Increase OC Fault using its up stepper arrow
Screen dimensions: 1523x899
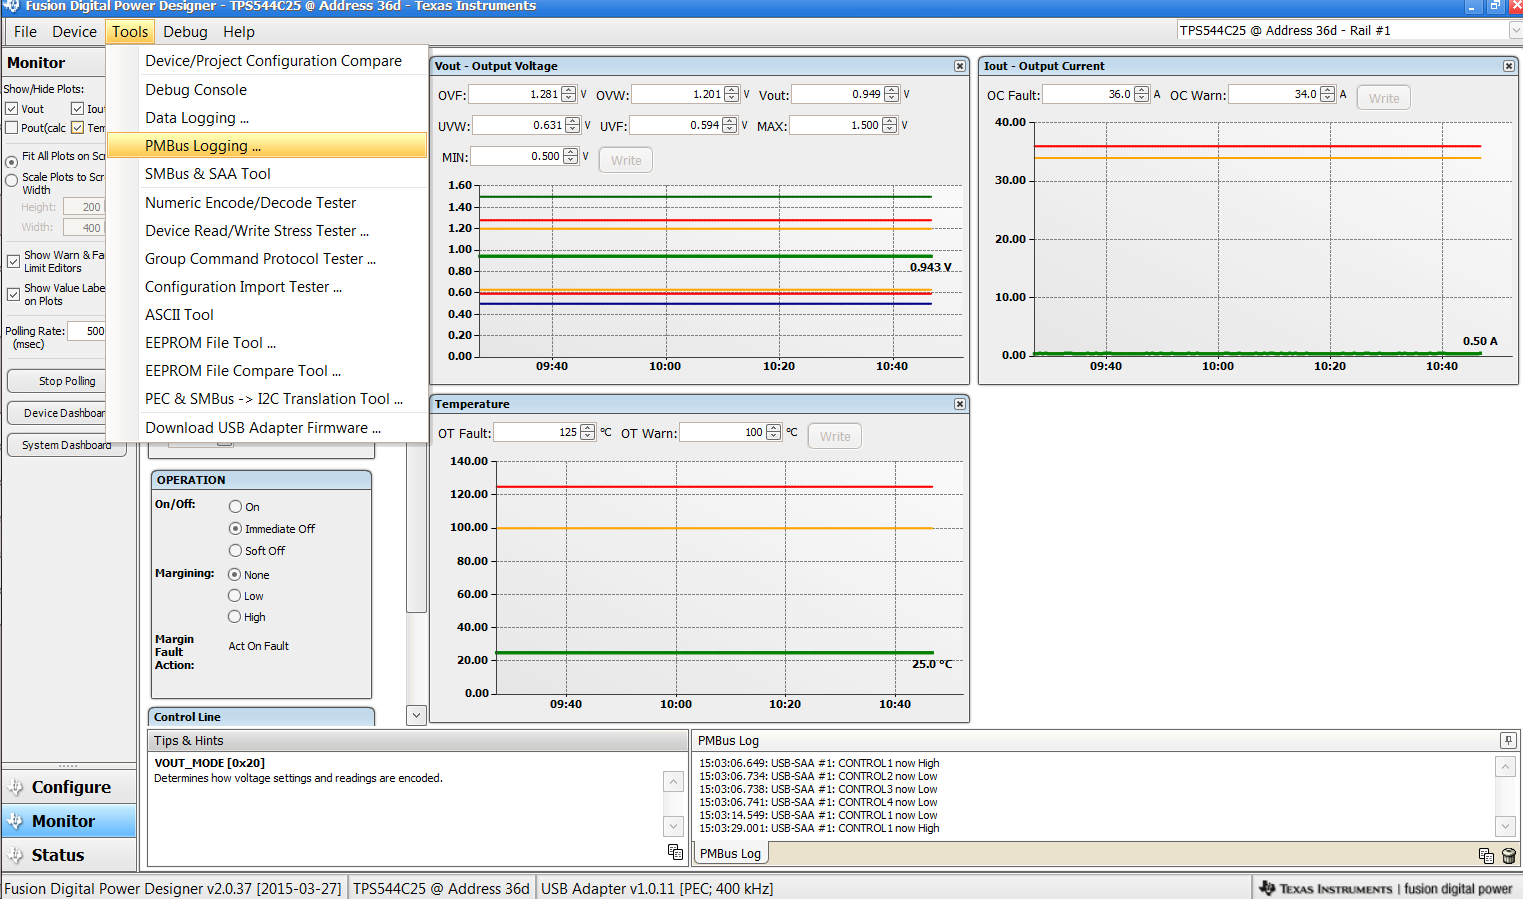tap(1141, 90)
